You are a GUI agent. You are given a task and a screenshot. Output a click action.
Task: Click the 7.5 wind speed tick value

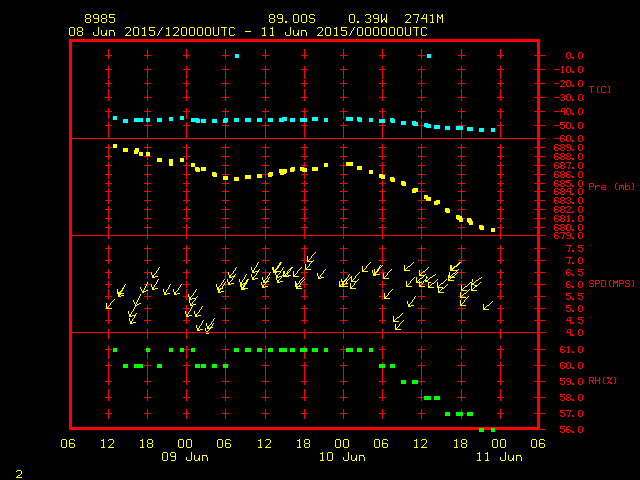[574, 249]
